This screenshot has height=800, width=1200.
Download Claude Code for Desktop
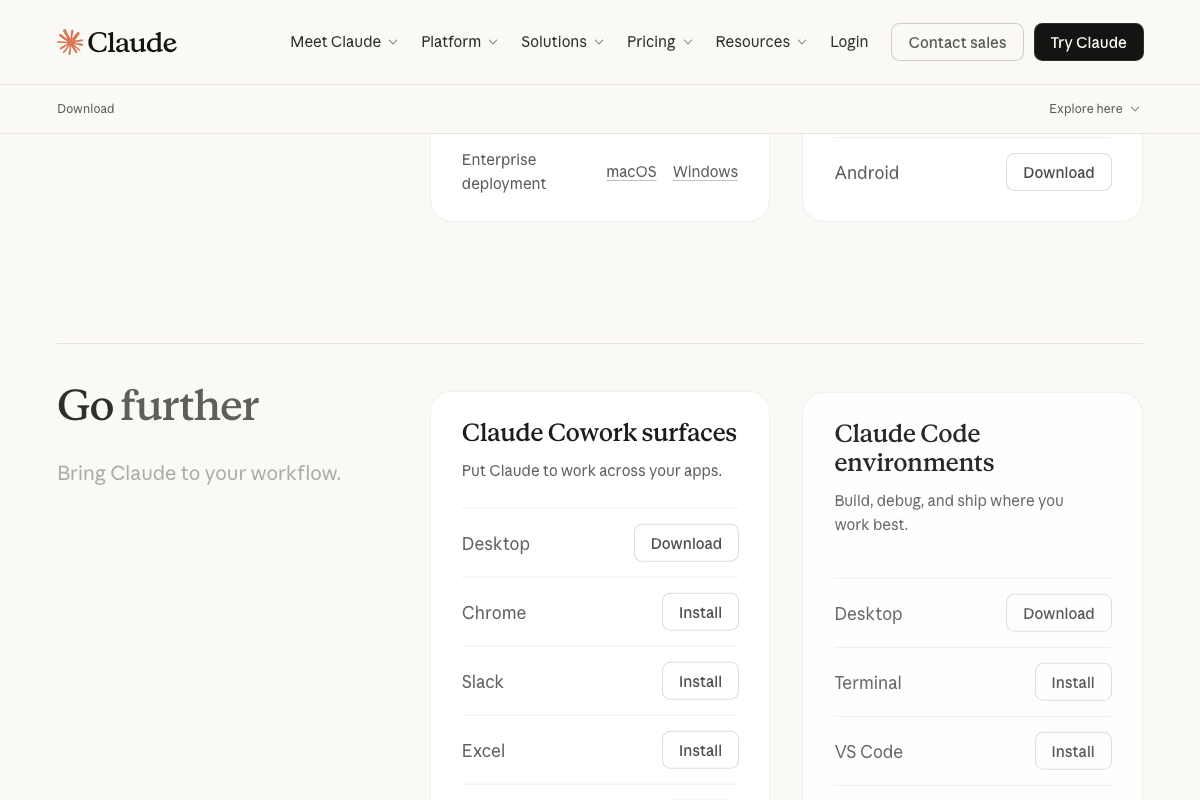[1058, 613]
